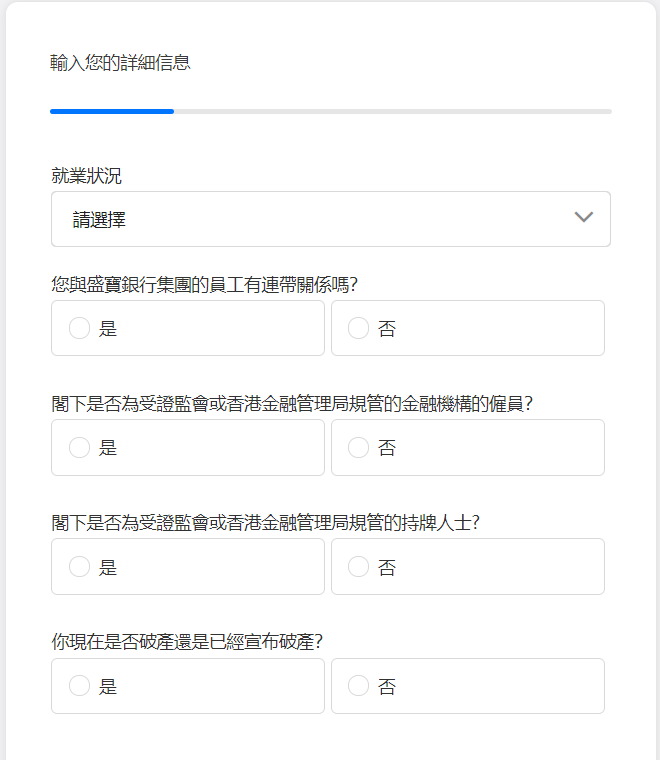
Task: Open the 就業狀況 dropdown field
Action: tap(330, 219)
